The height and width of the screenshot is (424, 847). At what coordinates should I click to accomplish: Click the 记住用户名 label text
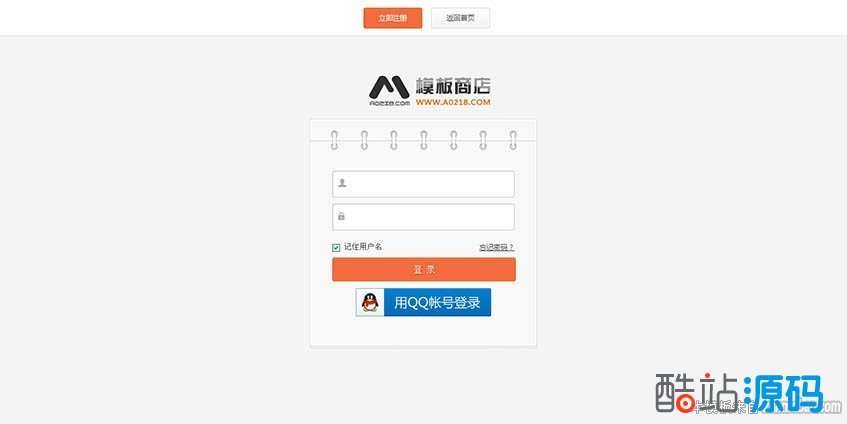(x=363, y=247)
